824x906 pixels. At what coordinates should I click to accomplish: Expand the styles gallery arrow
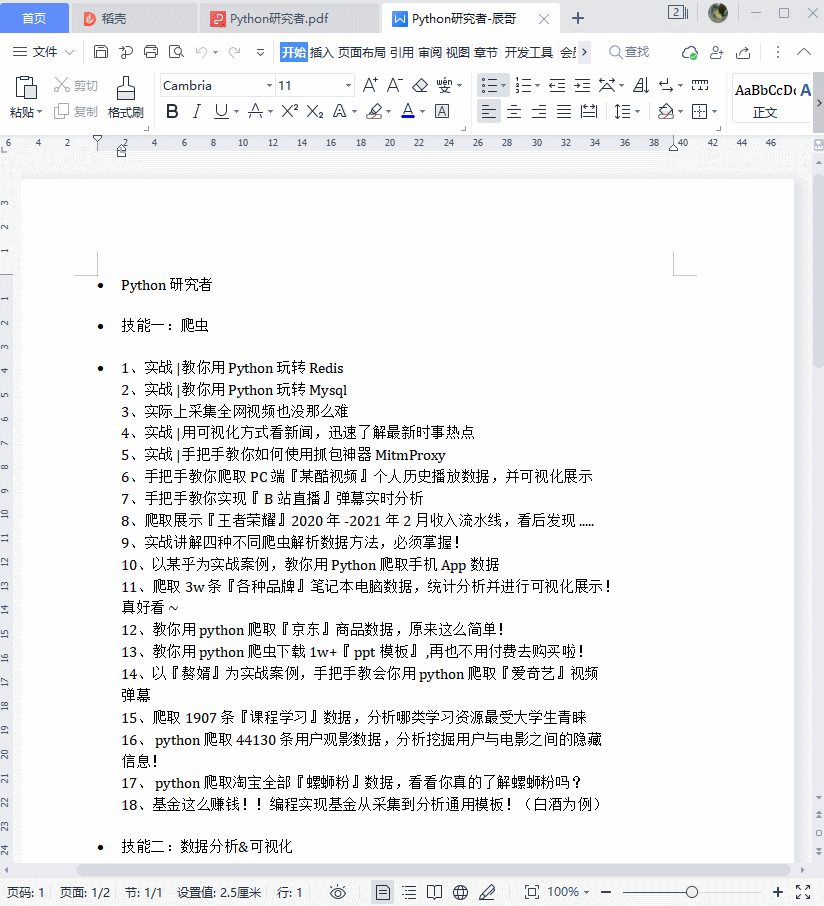(819, 103)
